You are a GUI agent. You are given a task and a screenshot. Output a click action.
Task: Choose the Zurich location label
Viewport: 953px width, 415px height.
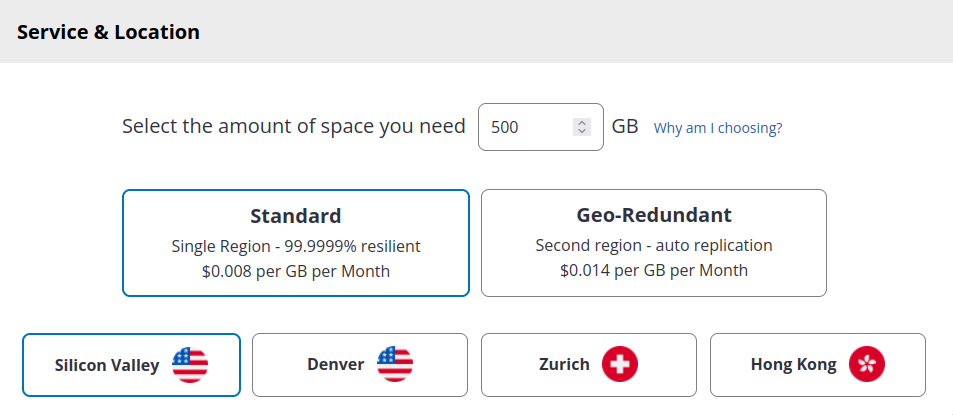(564, 365)
